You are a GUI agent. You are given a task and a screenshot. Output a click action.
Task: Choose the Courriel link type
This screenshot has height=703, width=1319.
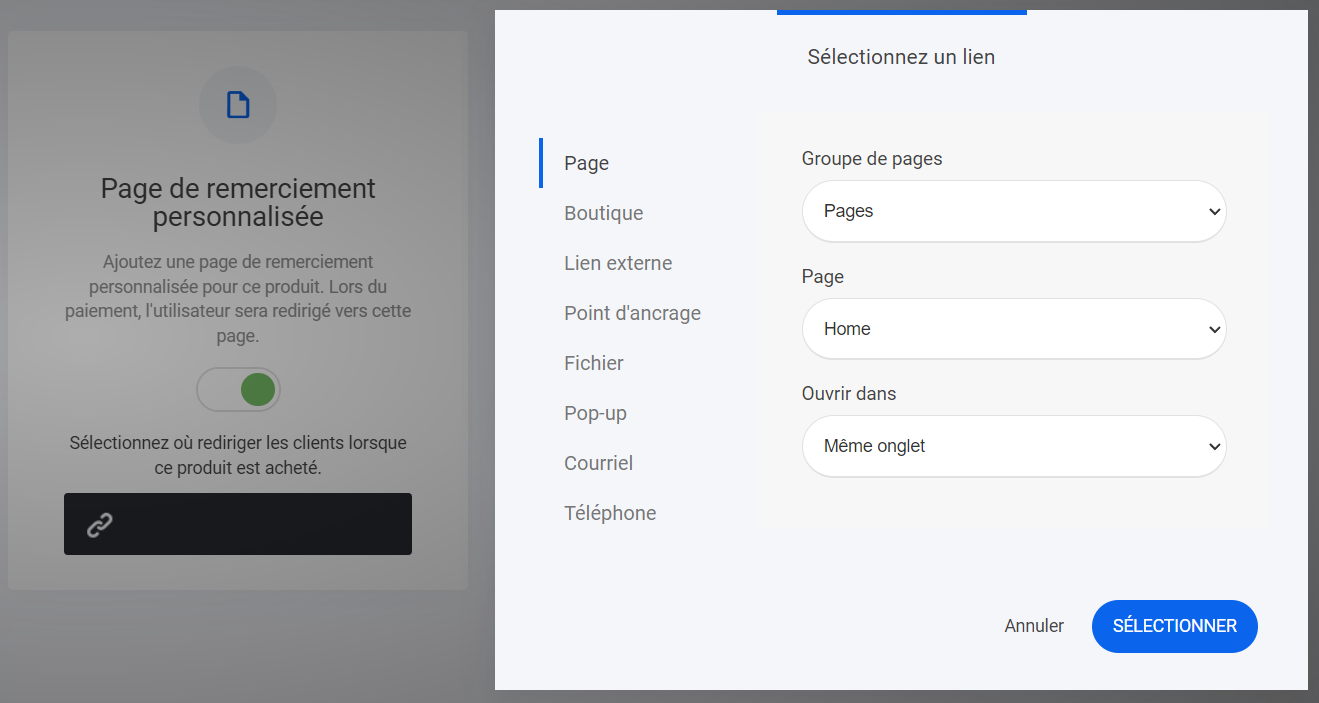click(x=598, y=463)
